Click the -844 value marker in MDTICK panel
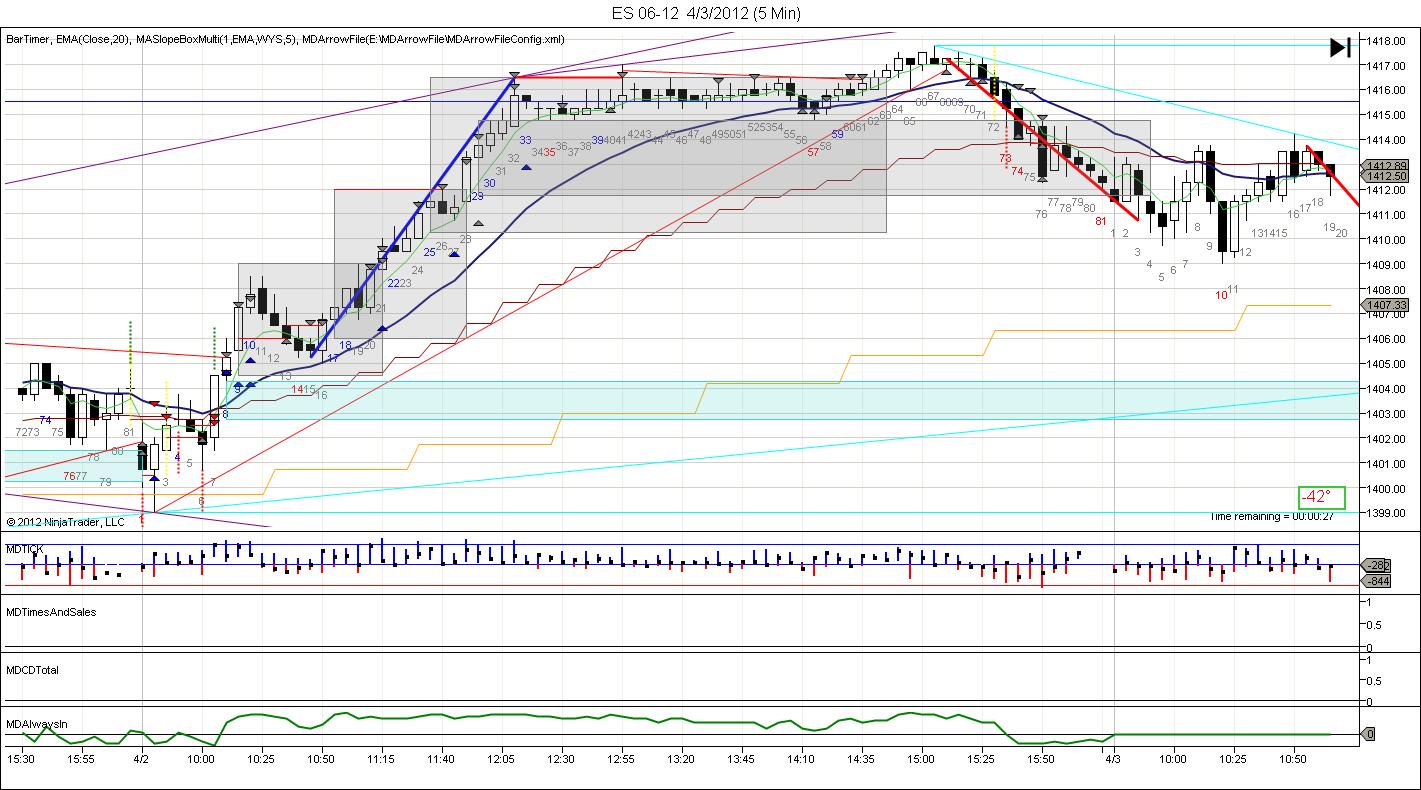The height and width of the screenshot is (790, 1421). pos(1376,581)
